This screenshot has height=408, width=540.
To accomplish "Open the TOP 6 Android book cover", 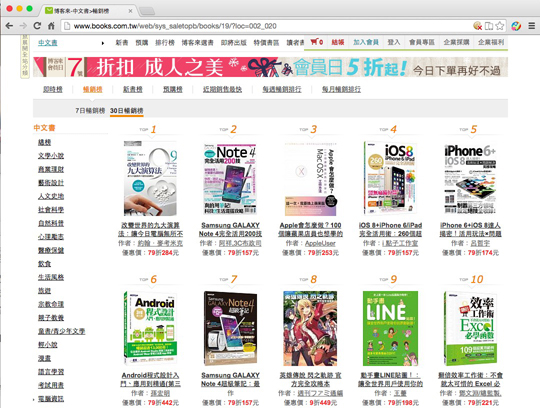I will click(x=150, y=328).
